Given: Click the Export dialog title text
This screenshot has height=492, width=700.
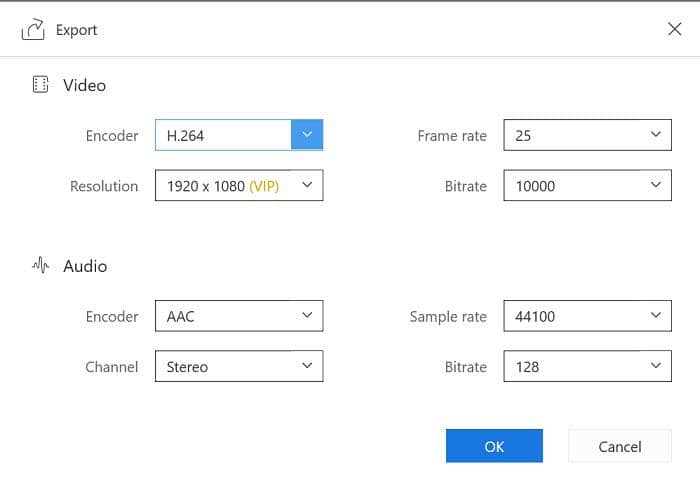Looking at the screenshot, I should point(77,30).
